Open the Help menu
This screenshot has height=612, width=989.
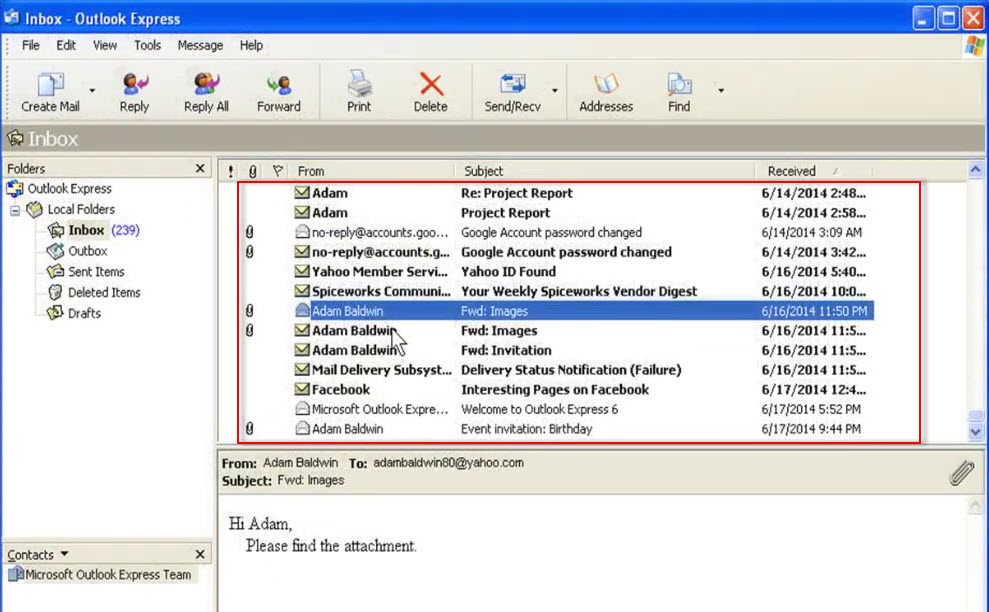pos(251,45)
